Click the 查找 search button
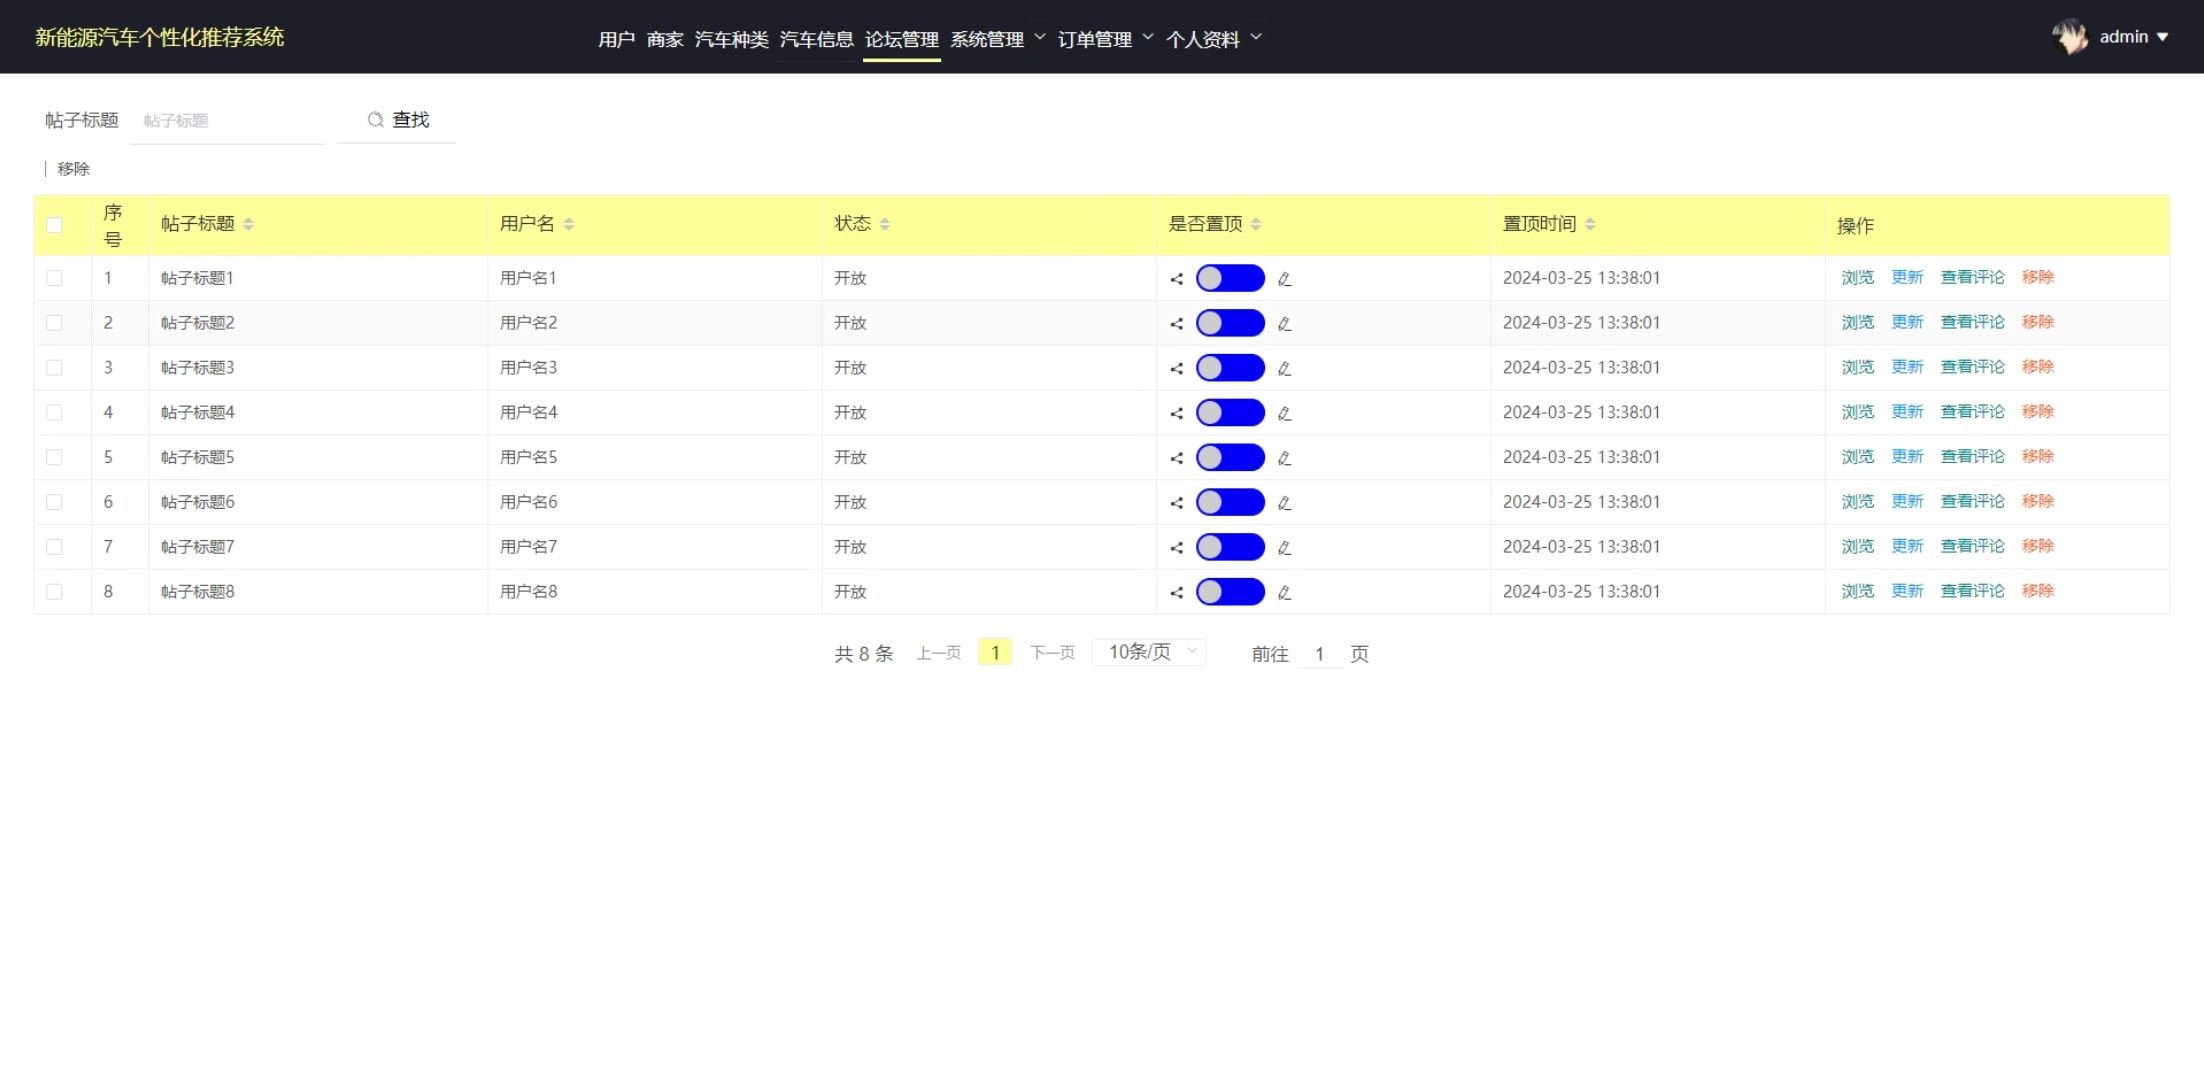This screenshot has width=2204, height=1080. tap(398, 120)
